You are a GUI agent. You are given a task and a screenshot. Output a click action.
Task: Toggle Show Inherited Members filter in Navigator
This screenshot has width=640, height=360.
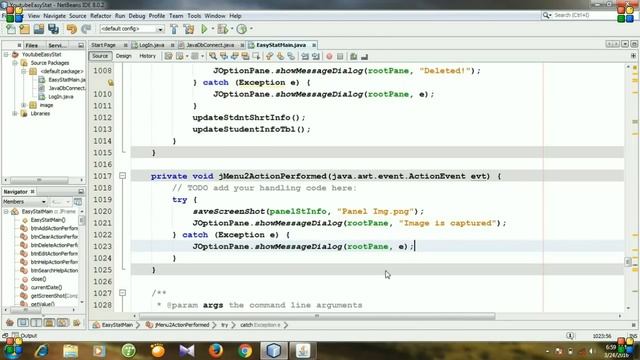pyautogui.click(x=10, y=323)
